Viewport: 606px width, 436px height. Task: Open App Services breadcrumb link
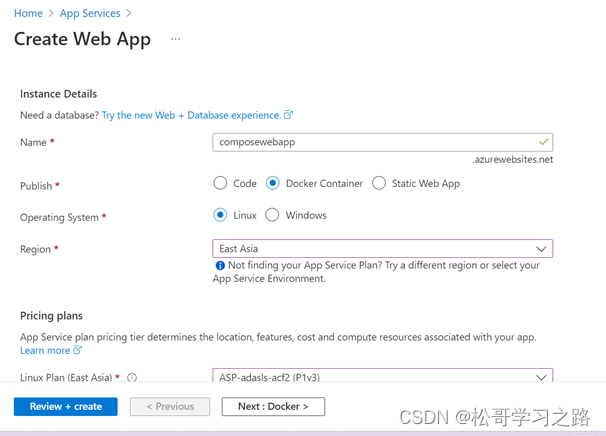[90, 13]
